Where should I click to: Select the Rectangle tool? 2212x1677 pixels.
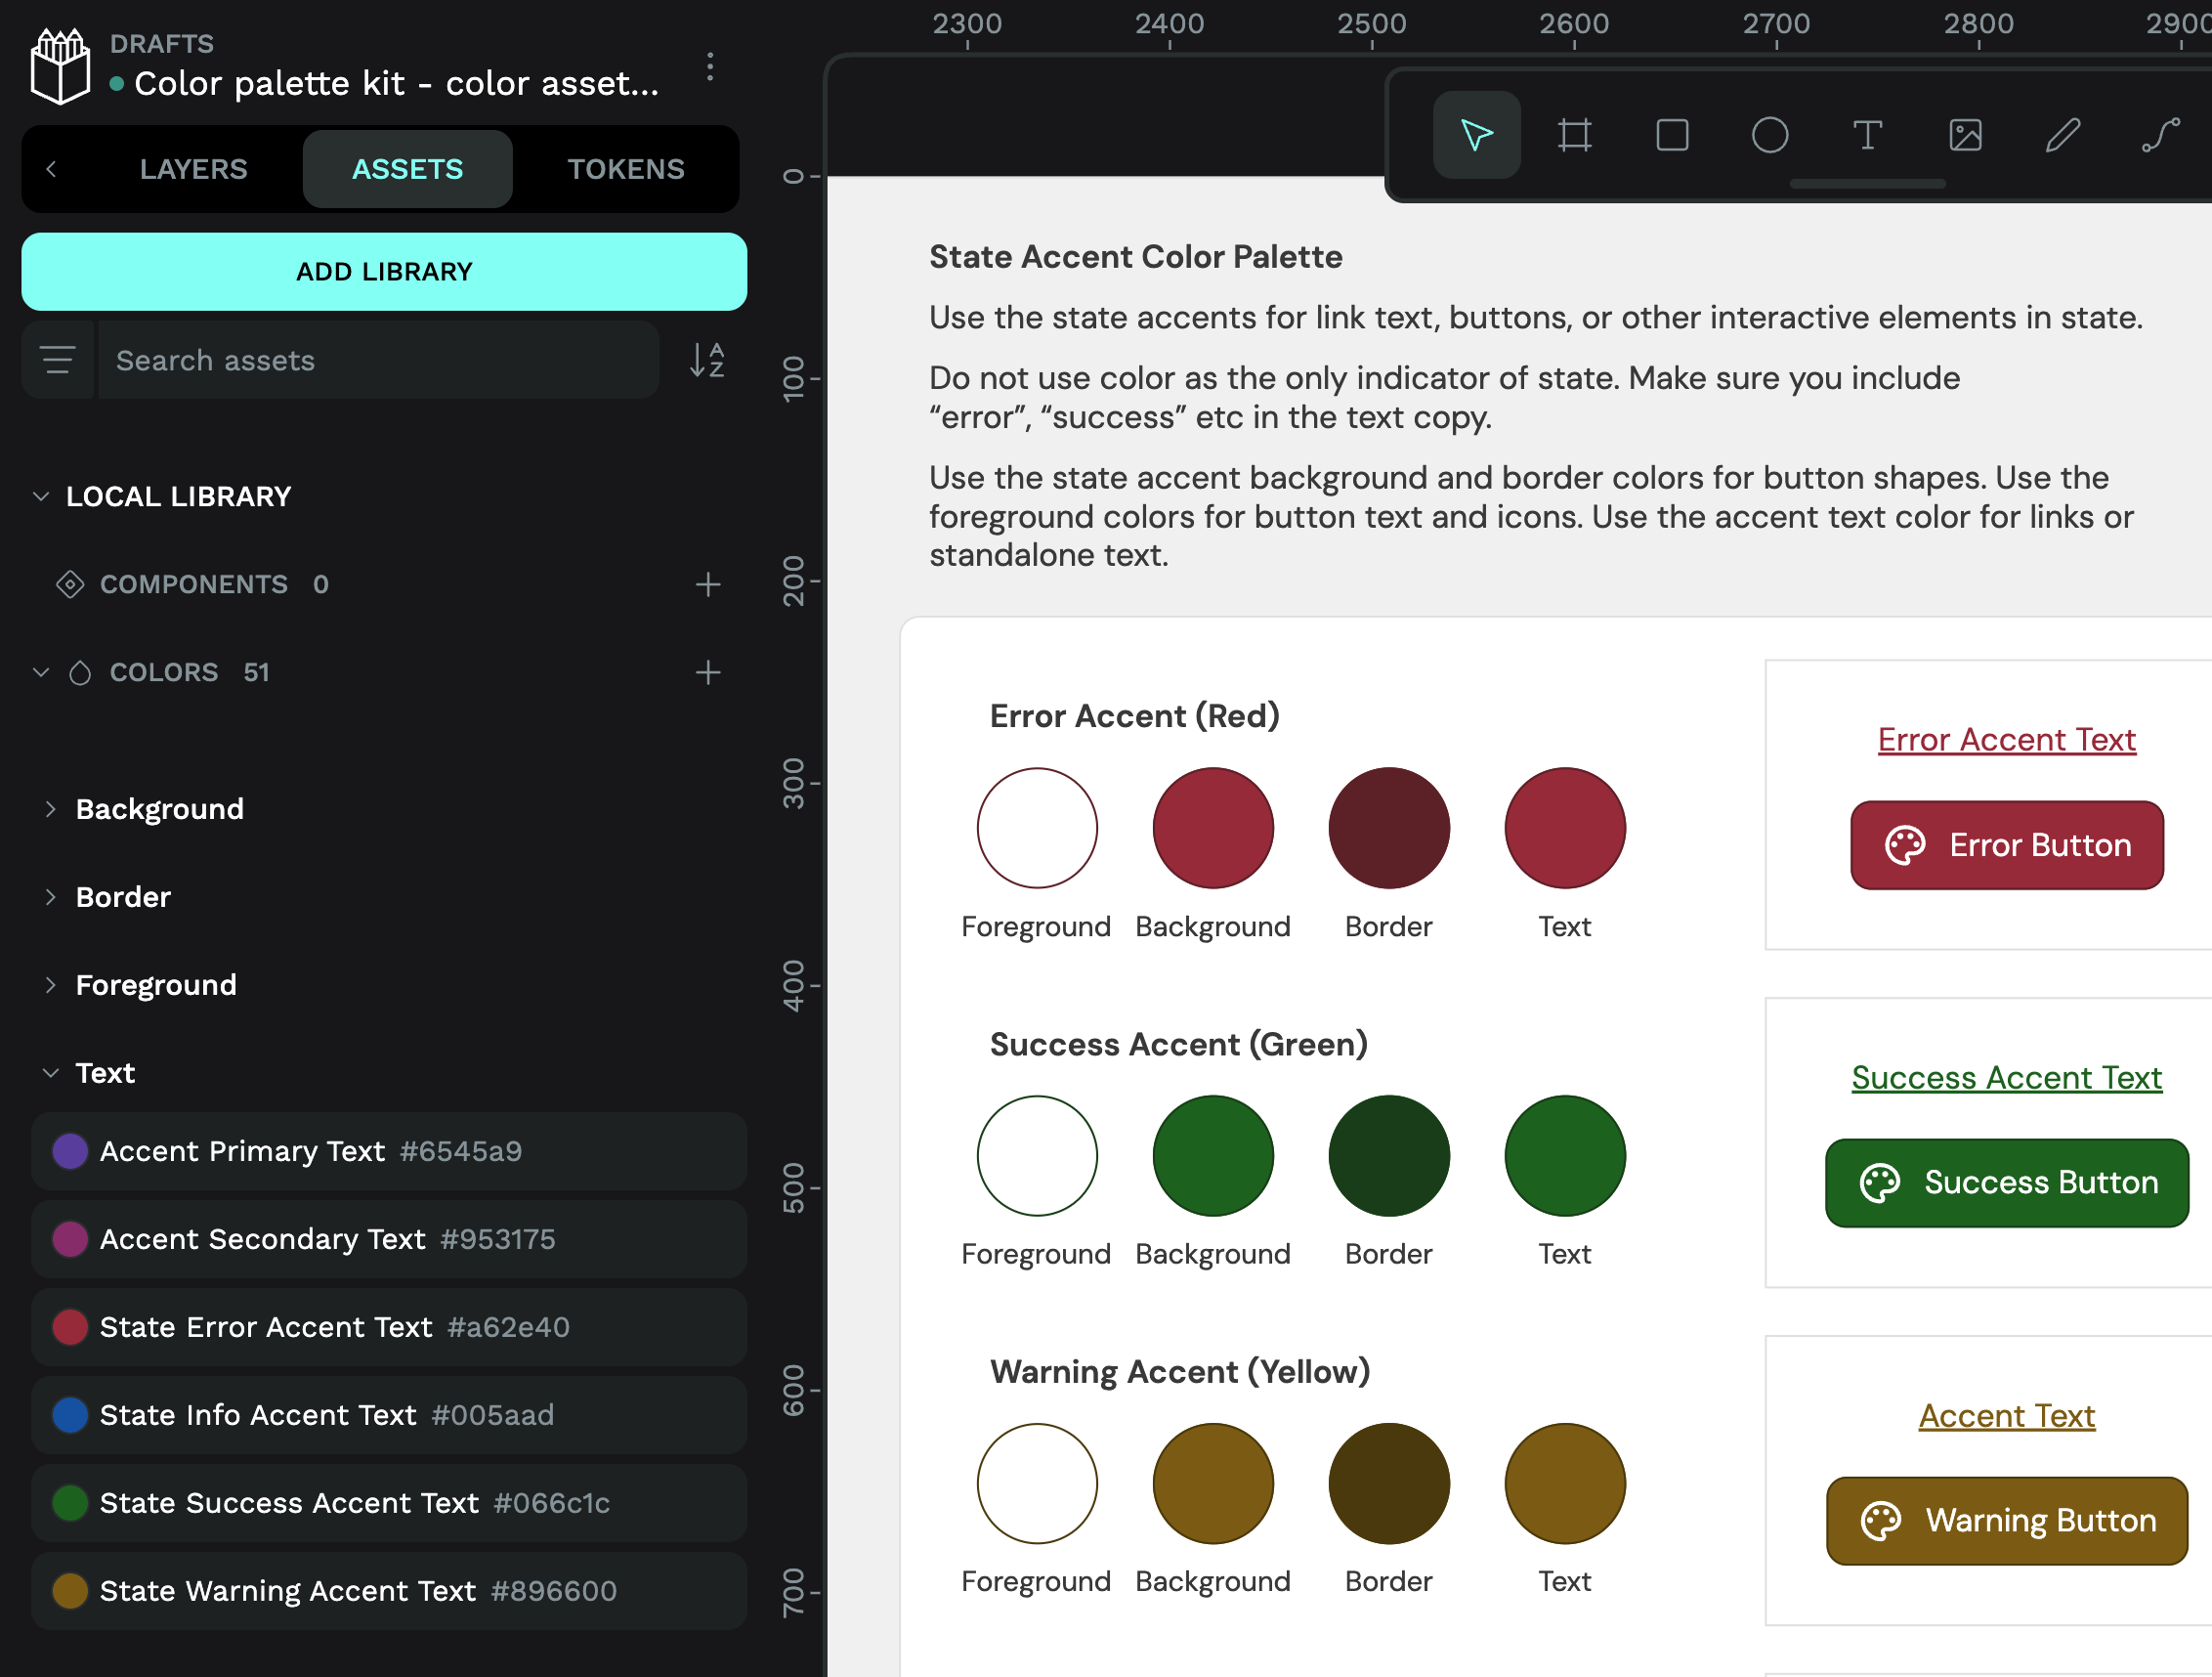click(x=1672, y=135)
